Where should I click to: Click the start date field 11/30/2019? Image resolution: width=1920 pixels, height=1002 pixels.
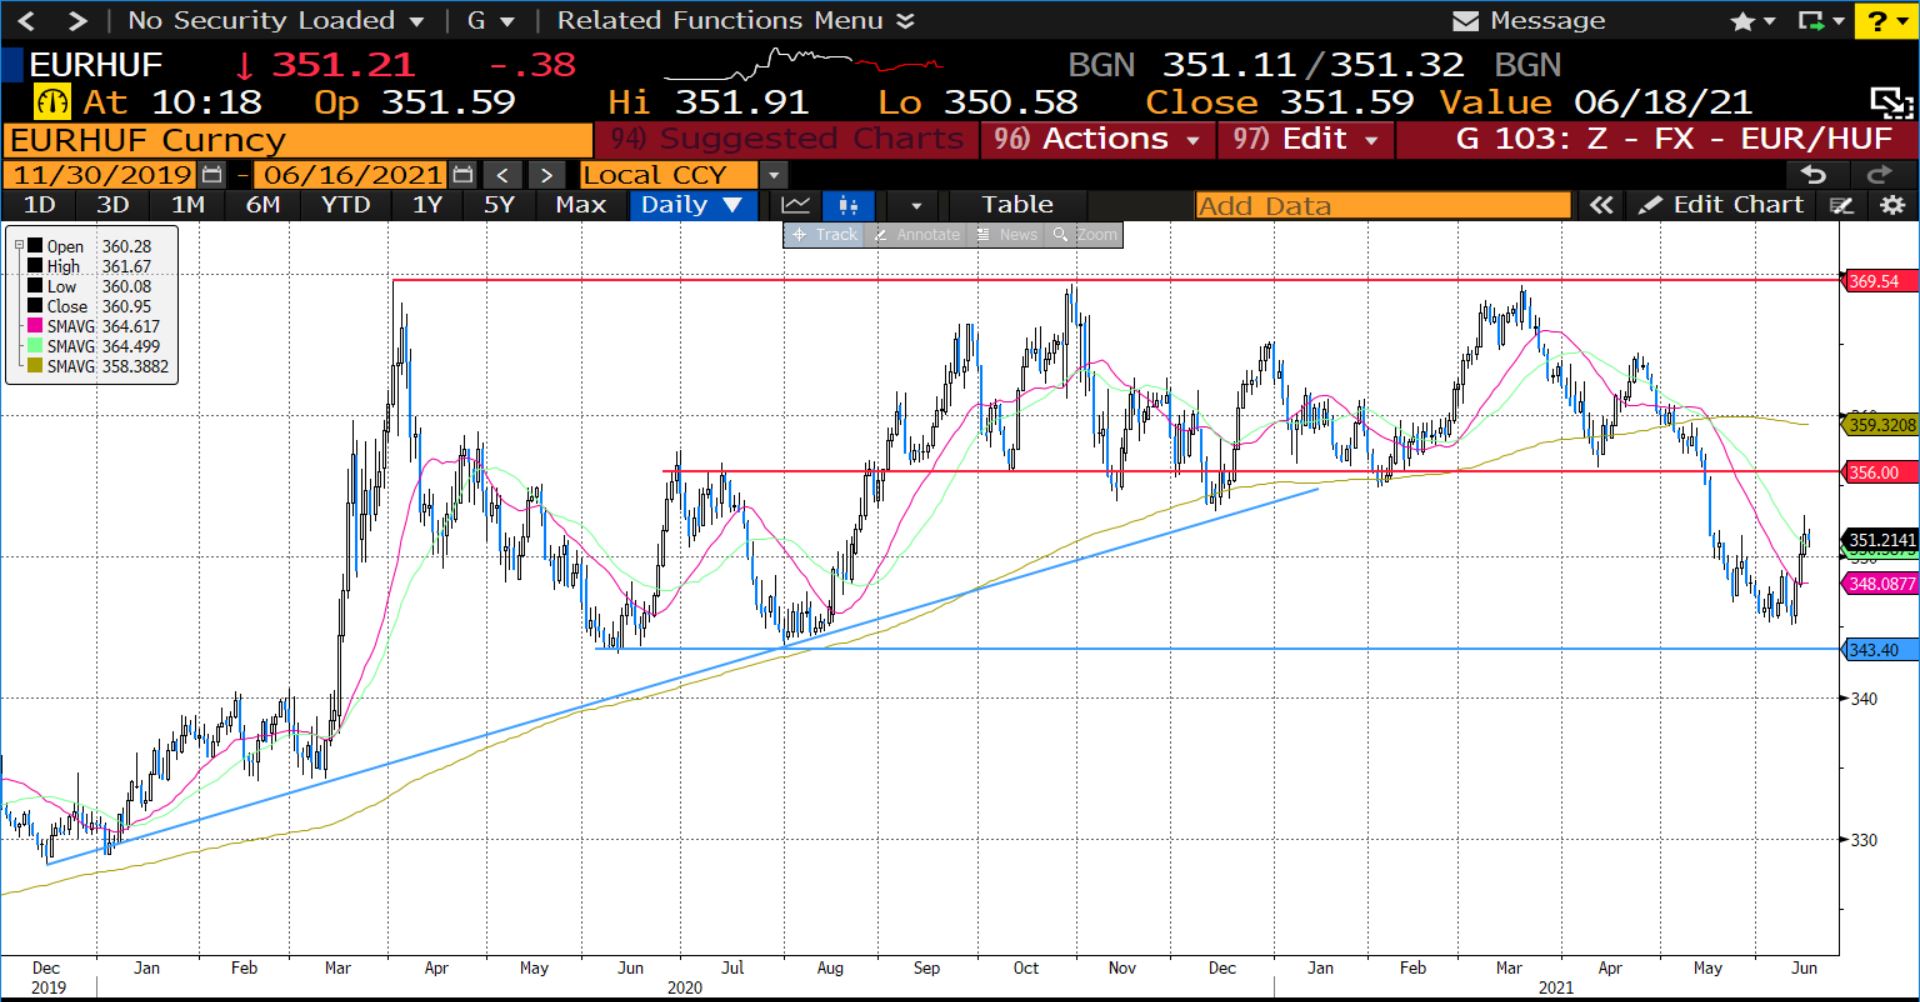pos(101,175)
